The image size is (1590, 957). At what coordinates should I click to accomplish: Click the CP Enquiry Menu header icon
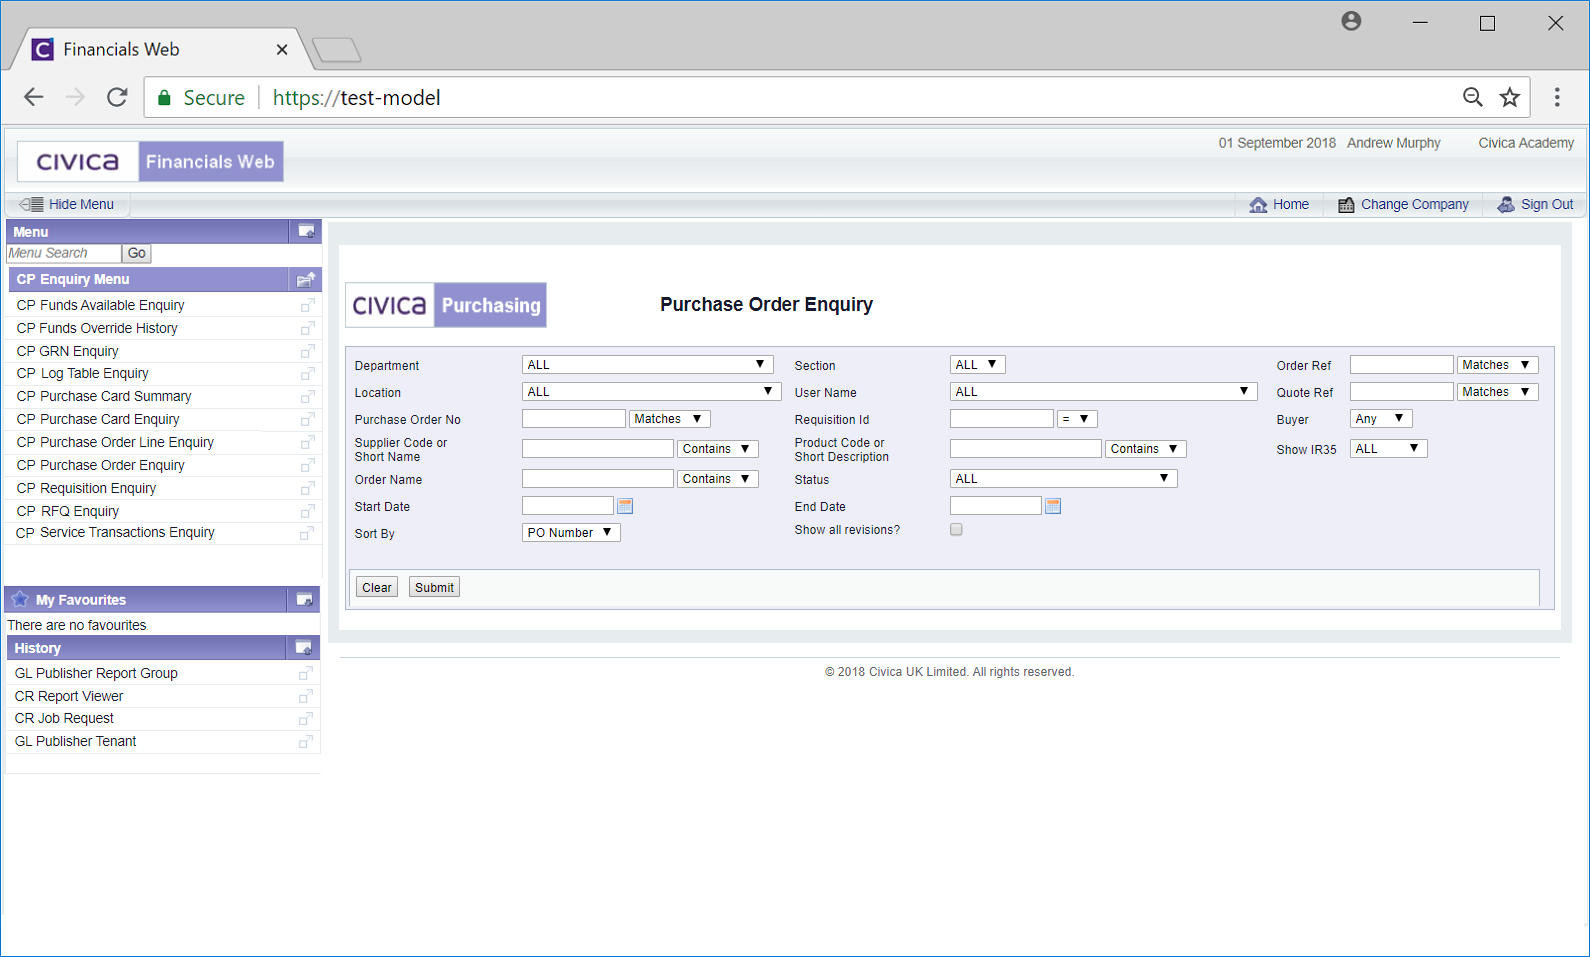[x=306, y=279]
